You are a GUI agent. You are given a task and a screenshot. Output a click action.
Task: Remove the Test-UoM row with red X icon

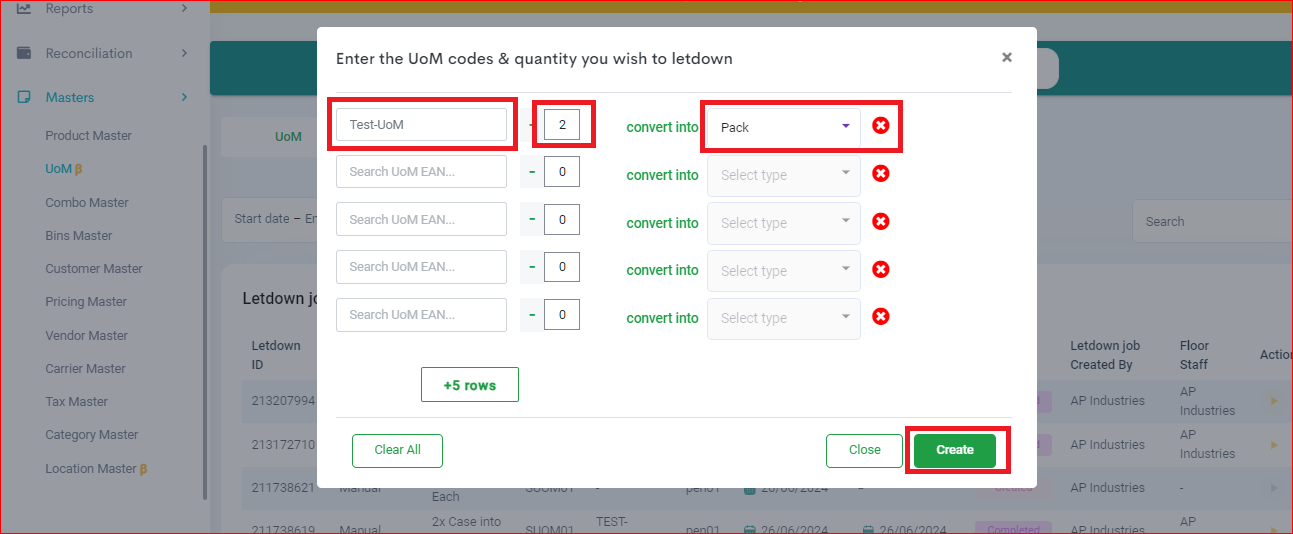click(x=880, y=126)
